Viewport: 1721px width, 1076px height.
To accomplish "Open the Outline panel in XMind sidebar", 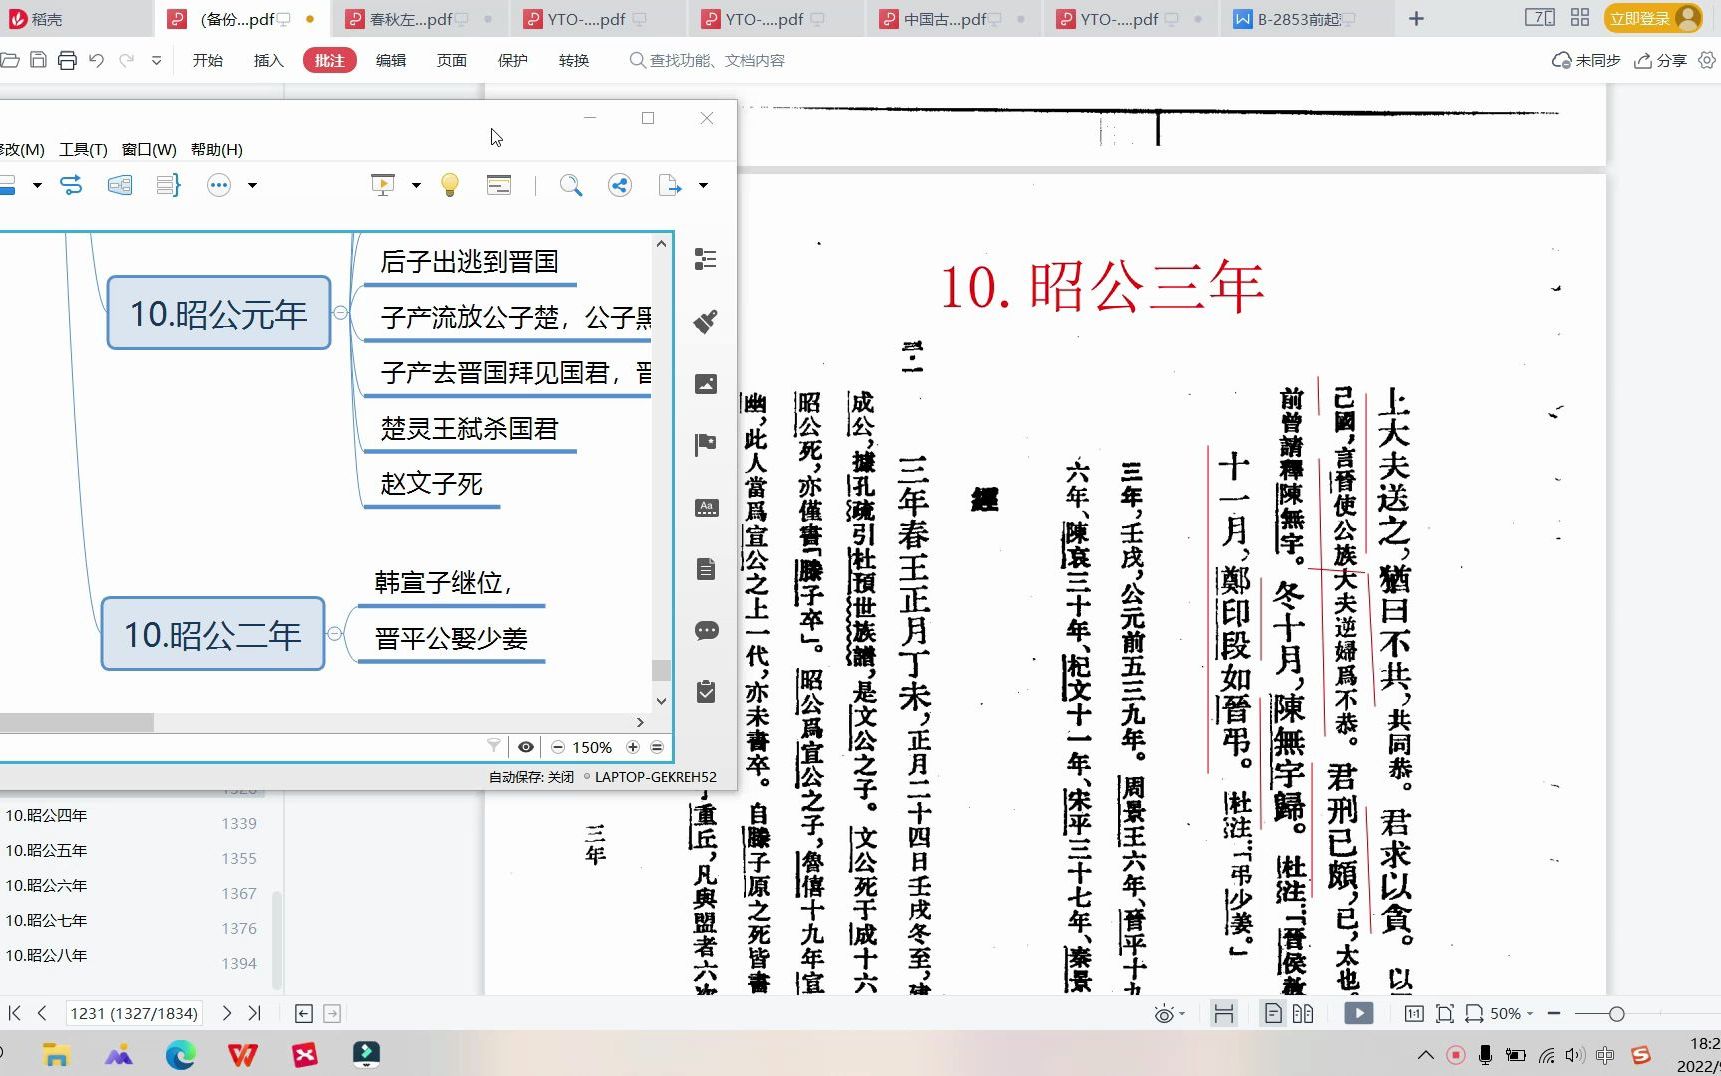I will point(706,260).
